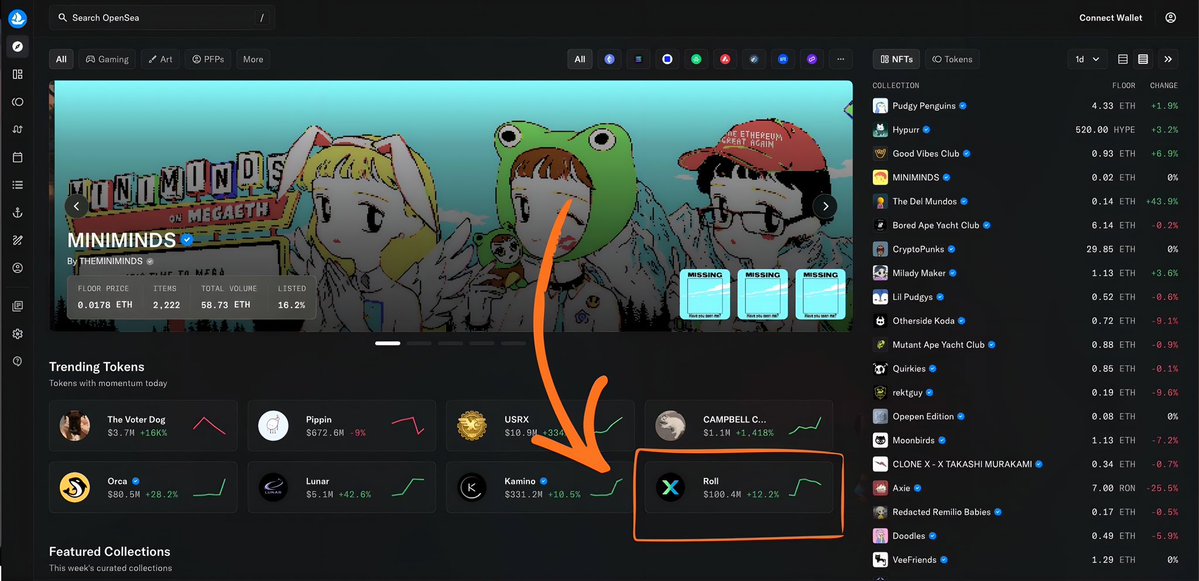Open THEMINIMINDS creator link
Viewport: 1199px width, 581px height.
(x=112, y=261)
